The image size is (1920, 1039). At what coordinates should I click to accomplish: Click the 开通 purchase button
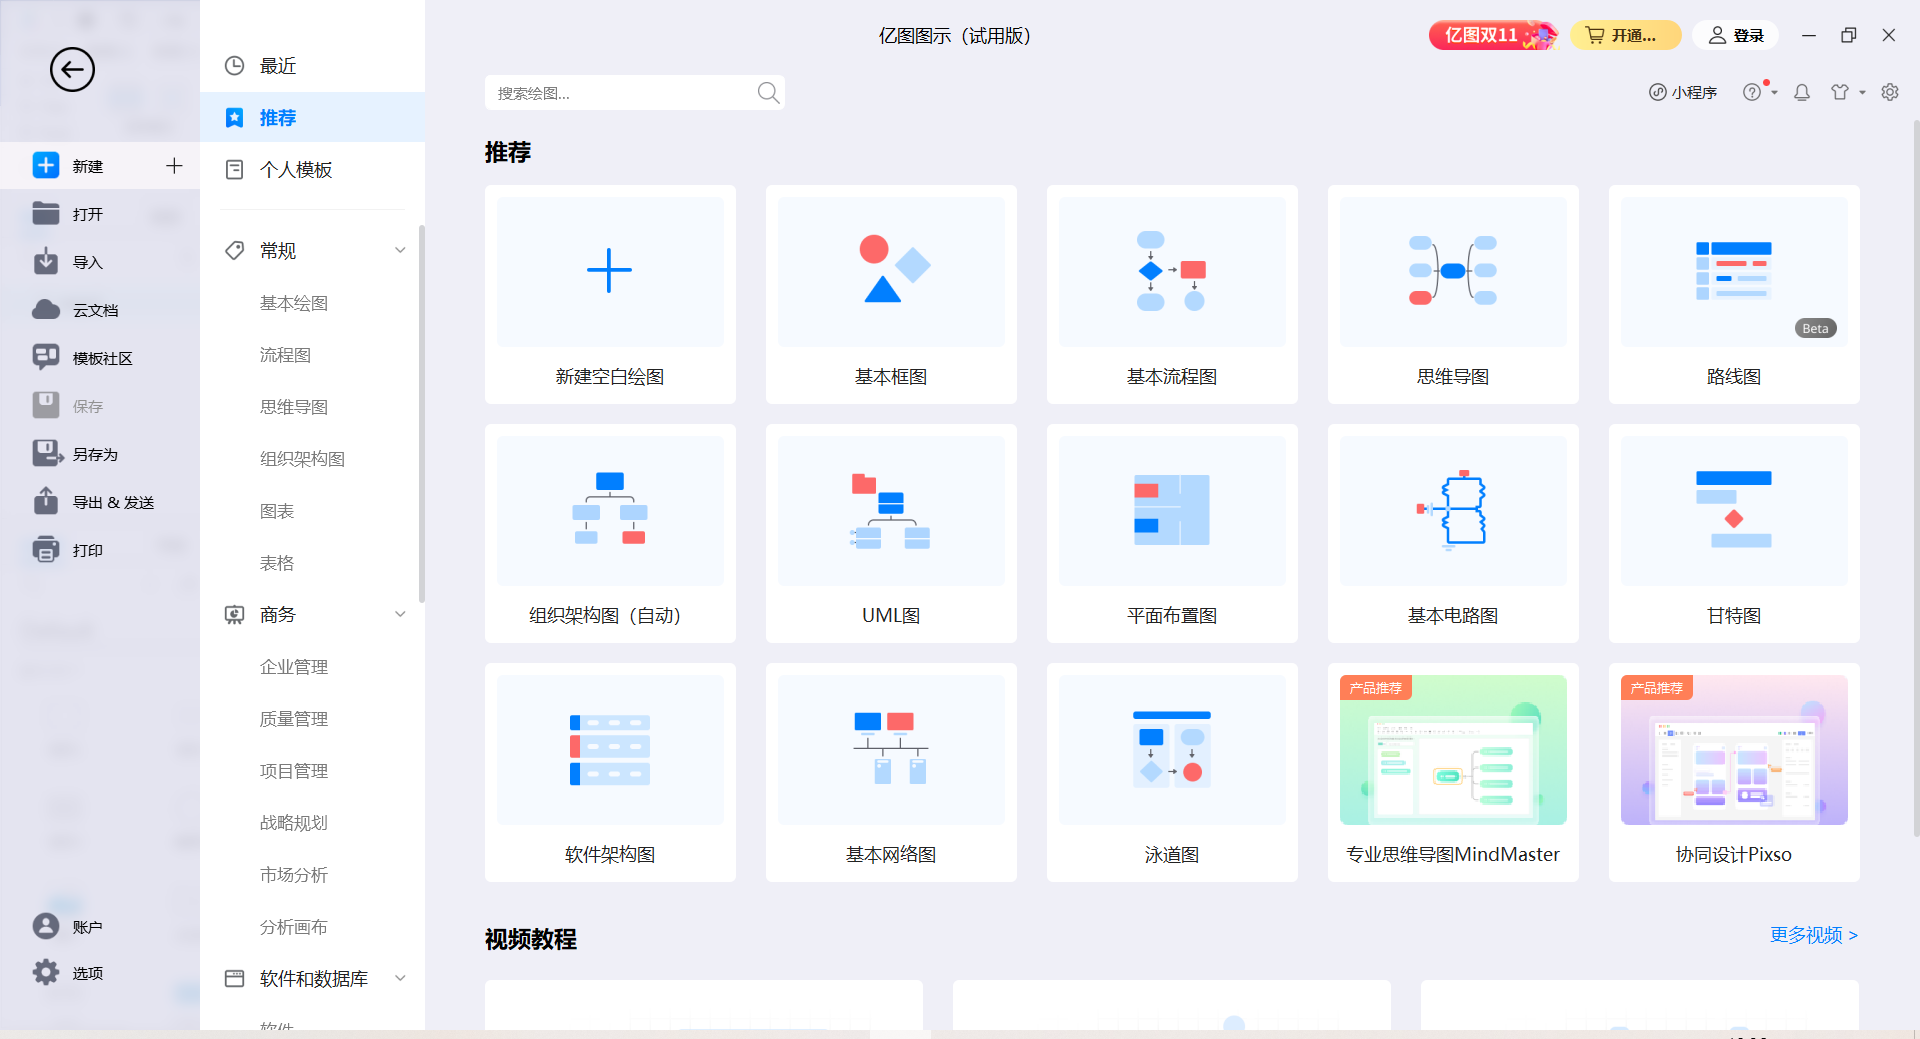[1625, 35]
